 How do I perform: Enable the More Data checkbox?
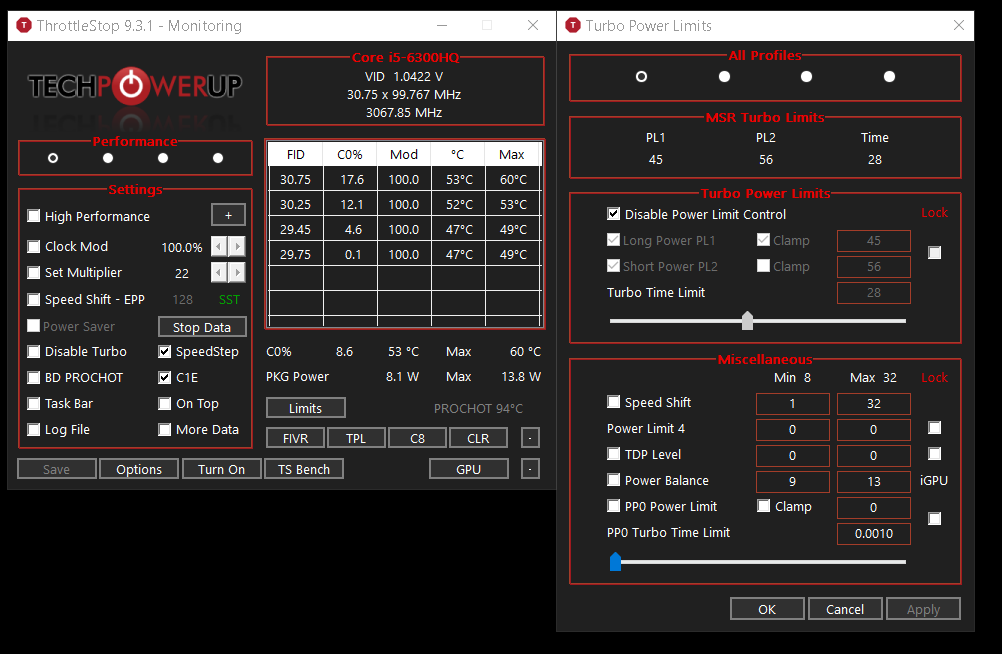[x=165, y=429]
